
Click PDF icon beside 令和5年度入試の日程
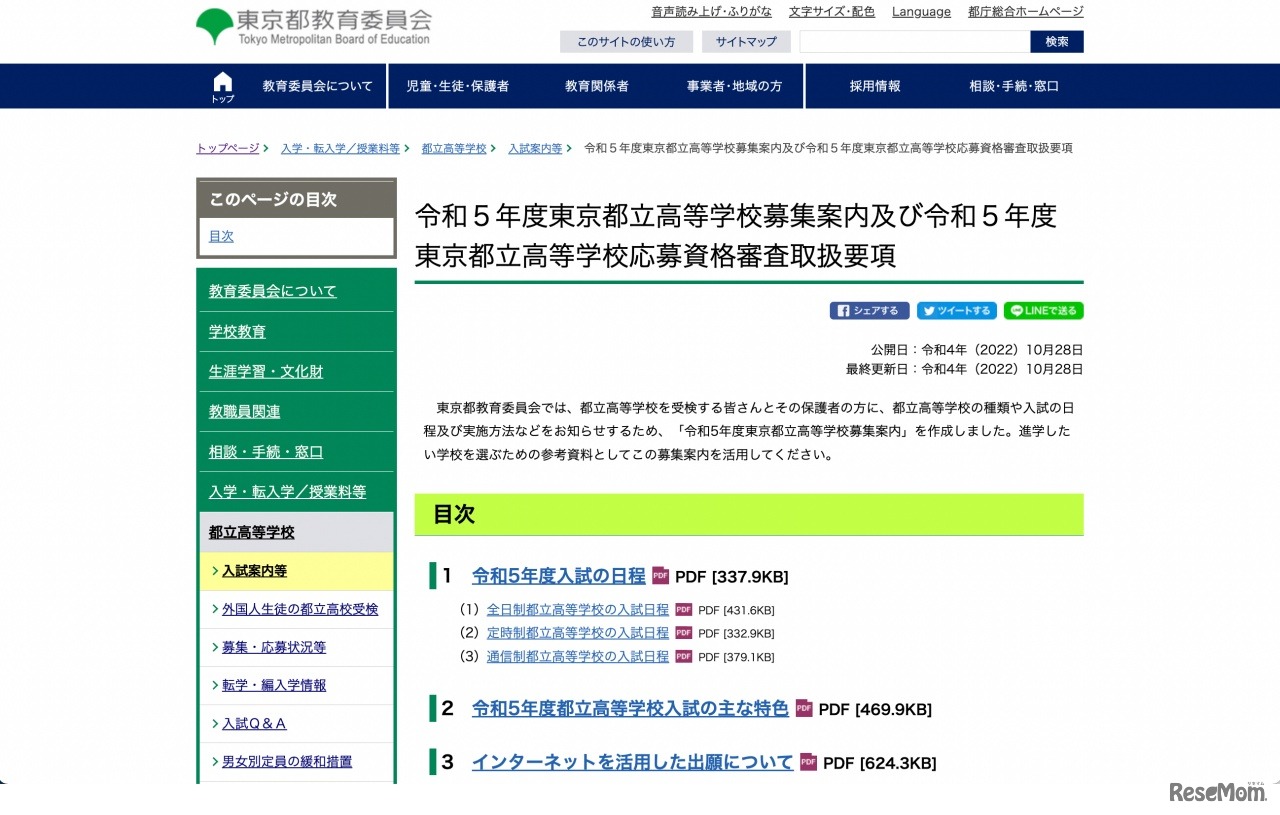pyautogui.click(x=660, y=576)
